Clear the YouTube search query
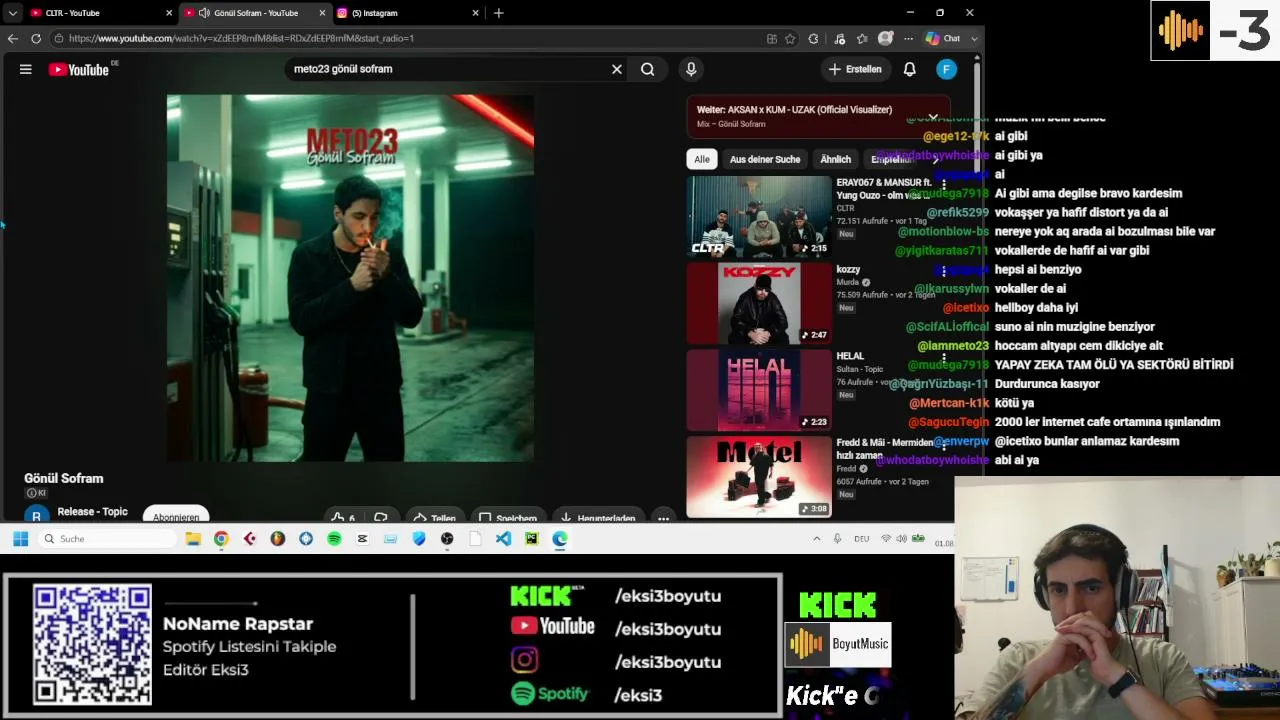The image size is (1280, 720). click(617, 69)
